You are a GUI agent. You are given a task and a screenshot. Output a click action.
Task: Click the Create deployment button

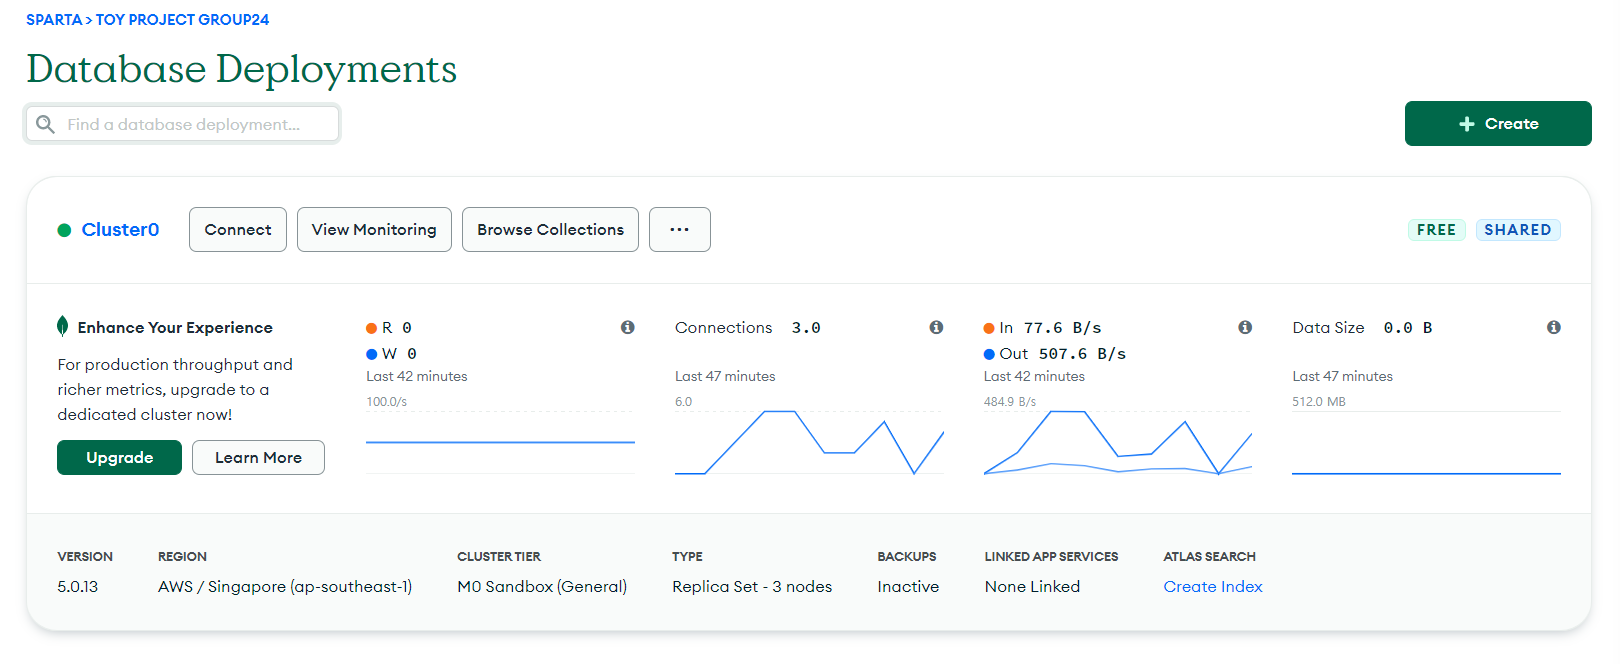(x=1498, y=124)
